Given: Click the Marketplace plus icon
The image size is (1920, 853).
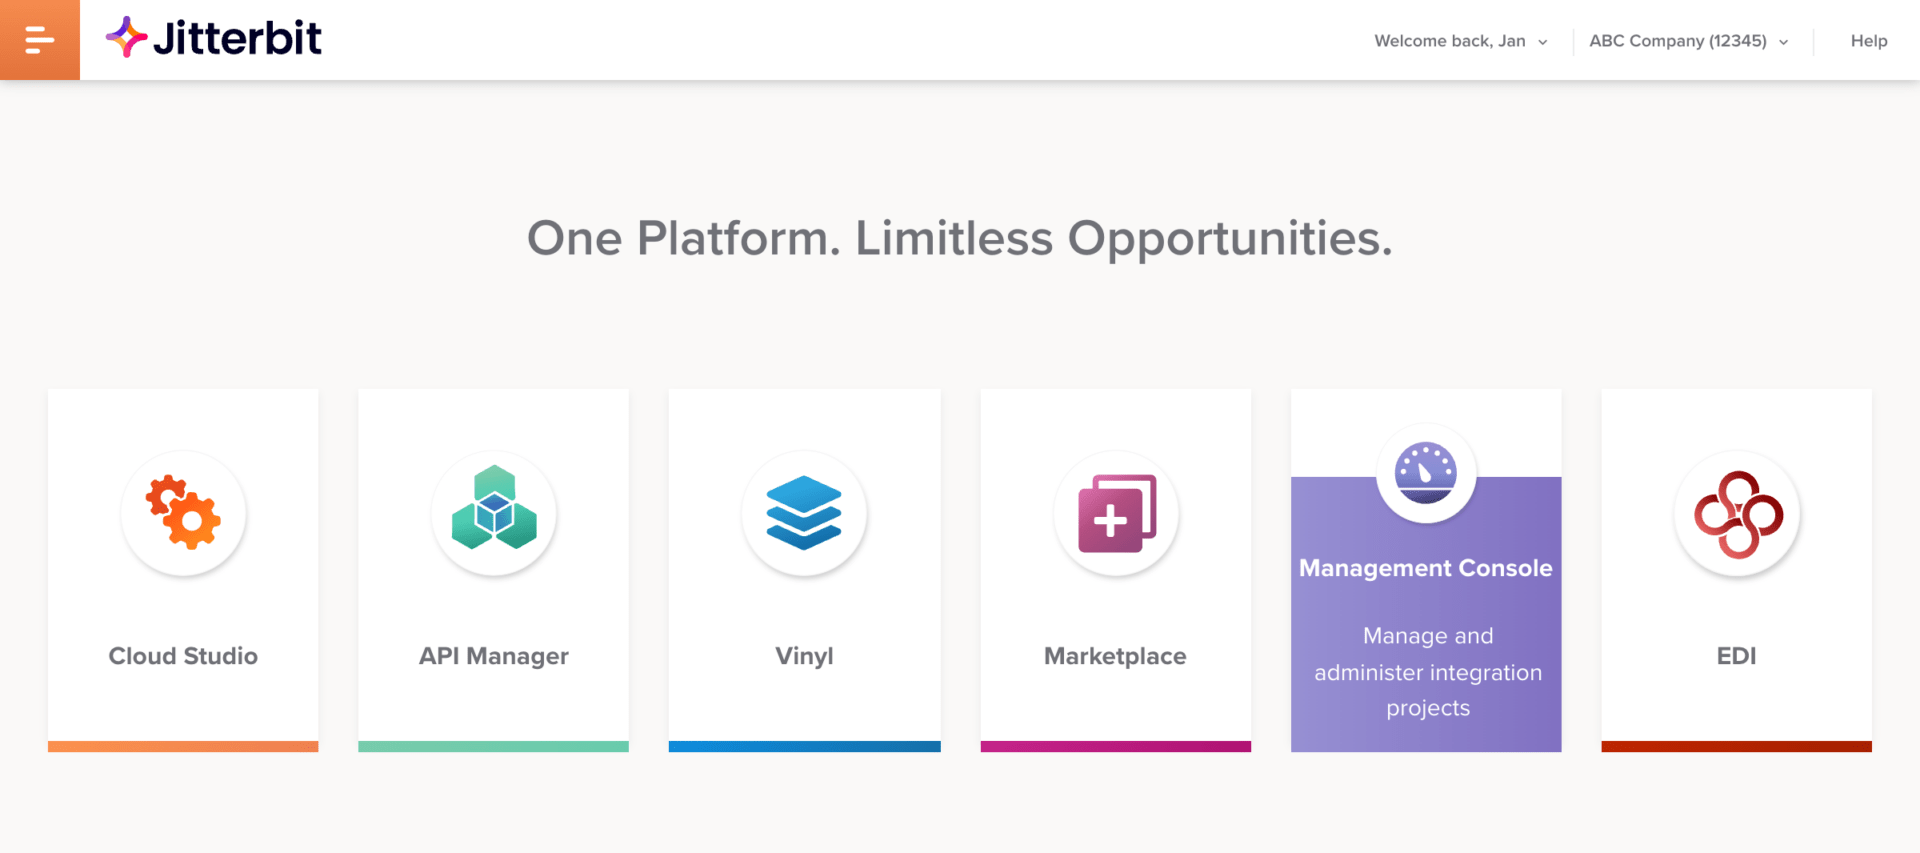Looking at the screenshot, I should 1116,514.
